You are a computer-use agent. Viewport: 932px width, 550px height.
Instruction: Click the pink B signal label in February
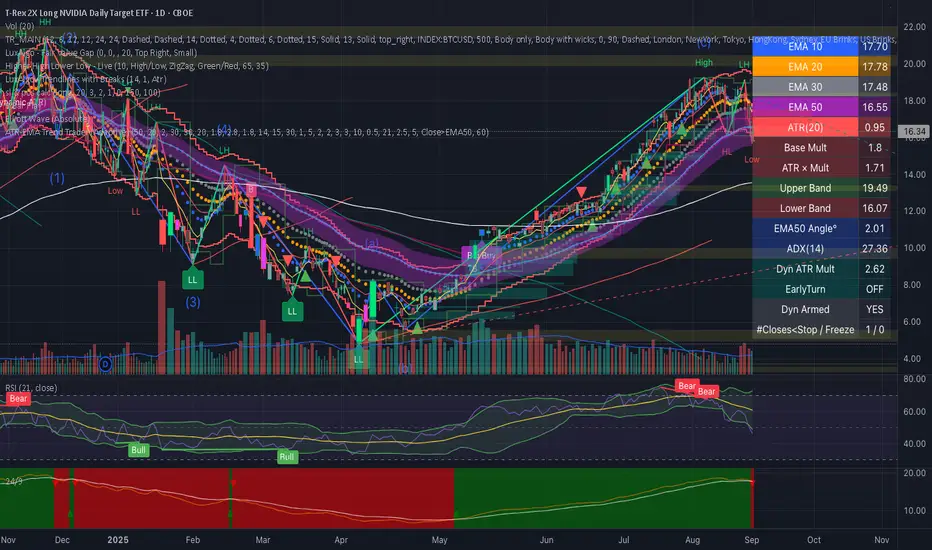(x=251, y=190)
